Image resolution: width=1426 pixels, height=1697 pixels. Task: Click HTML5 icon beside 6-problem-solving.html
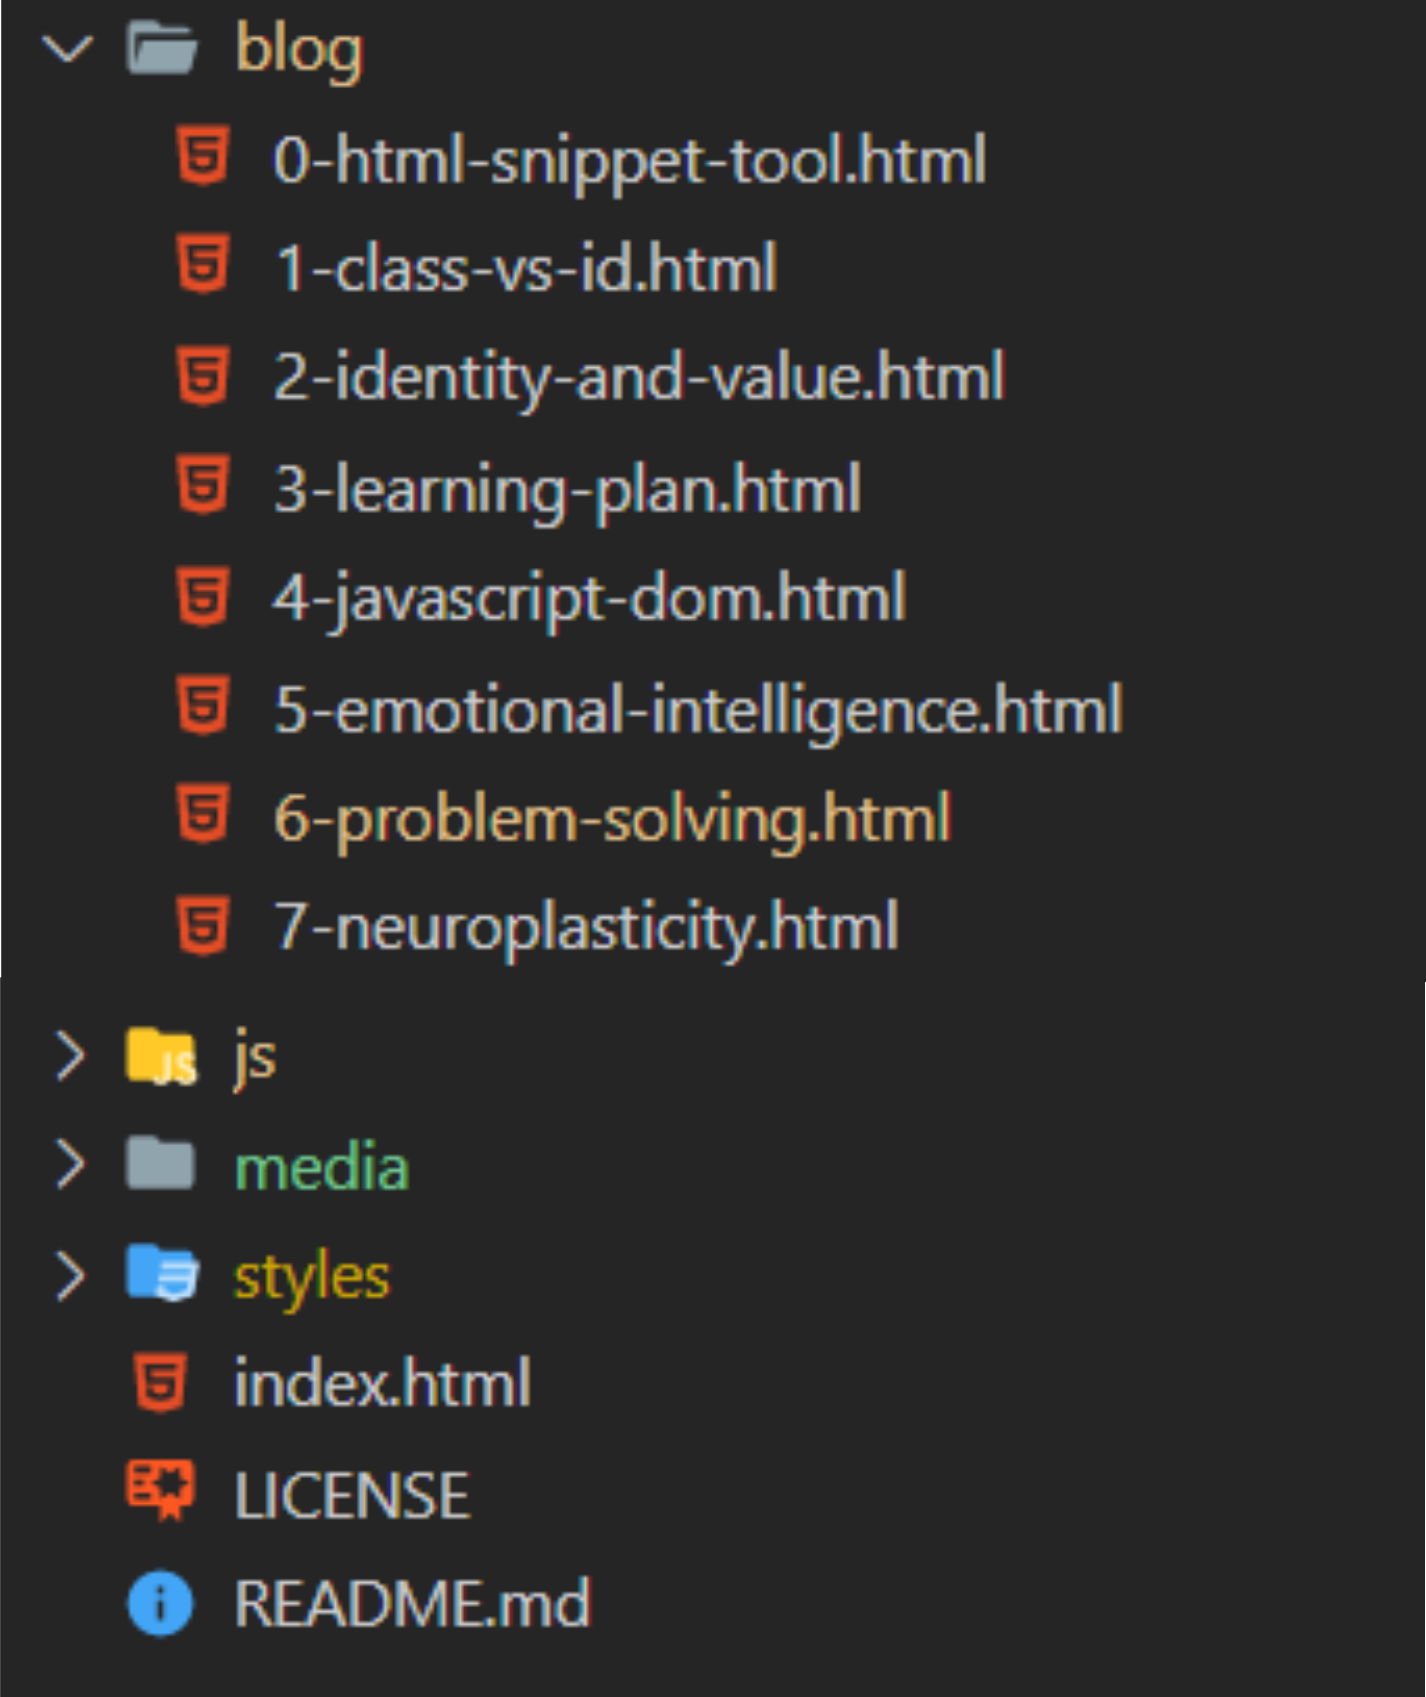203,814
